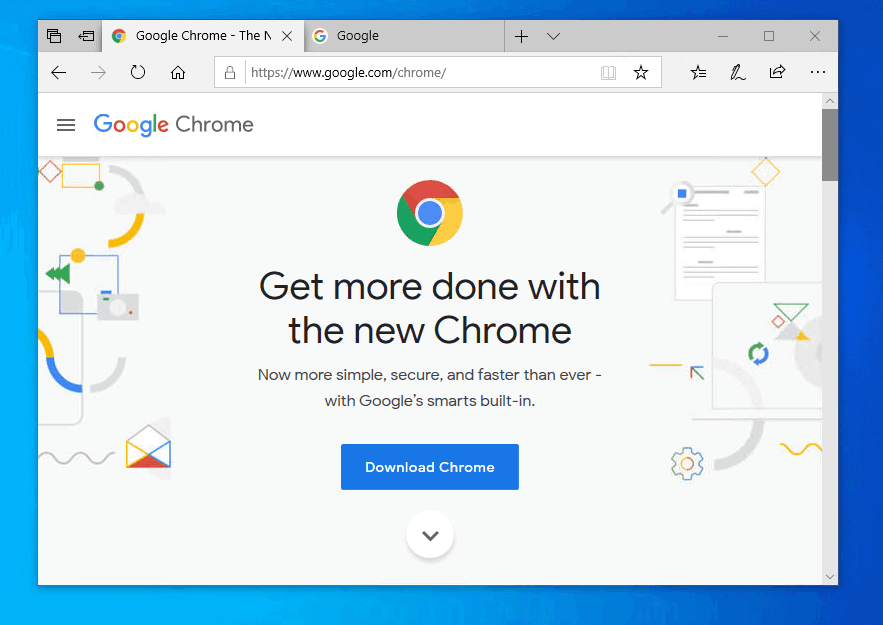Click the large Chrome logo image
This screenshot has width=883, height=625.
tap(430, 213)
